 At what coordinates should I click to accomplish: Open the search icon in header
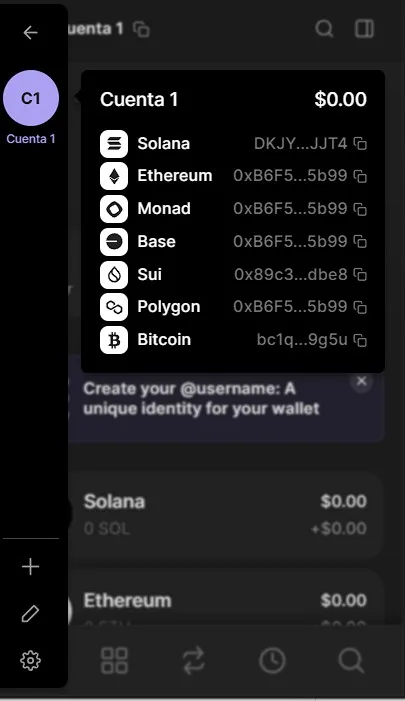(x=324, y=29)
